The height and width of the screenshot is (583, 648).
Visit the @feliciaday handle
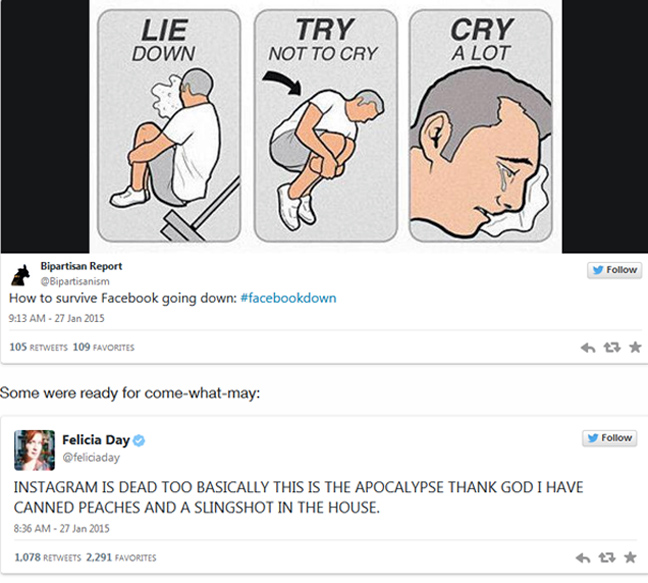pyautogui.click(x=91, y=456)
